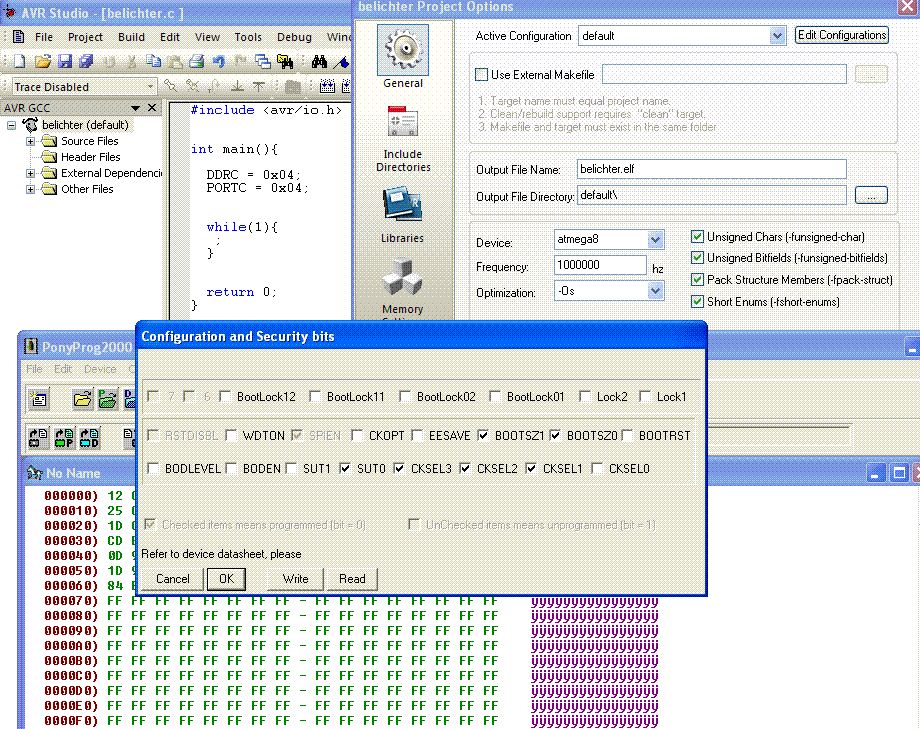Click Read button in fuse dialog
920x729 pixels.
pos(352,579)
